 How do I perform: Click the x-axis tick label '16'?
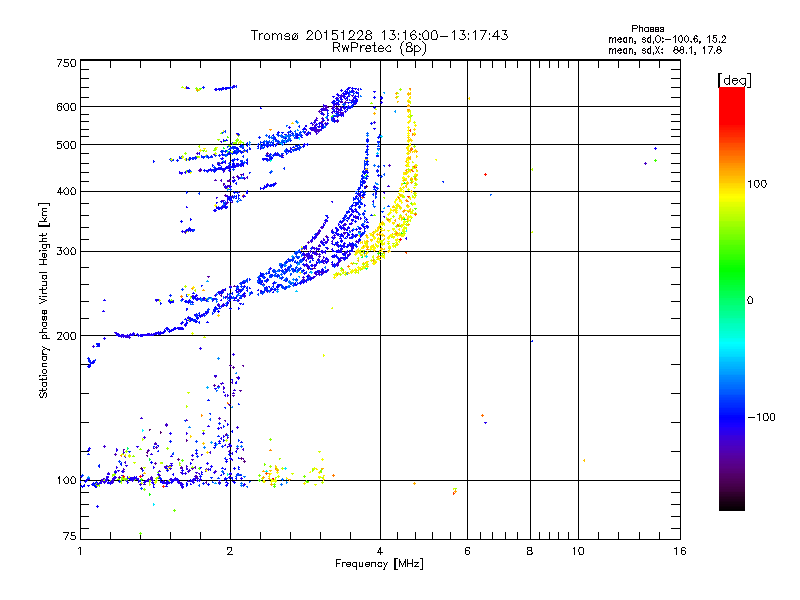tap(680, 551)
